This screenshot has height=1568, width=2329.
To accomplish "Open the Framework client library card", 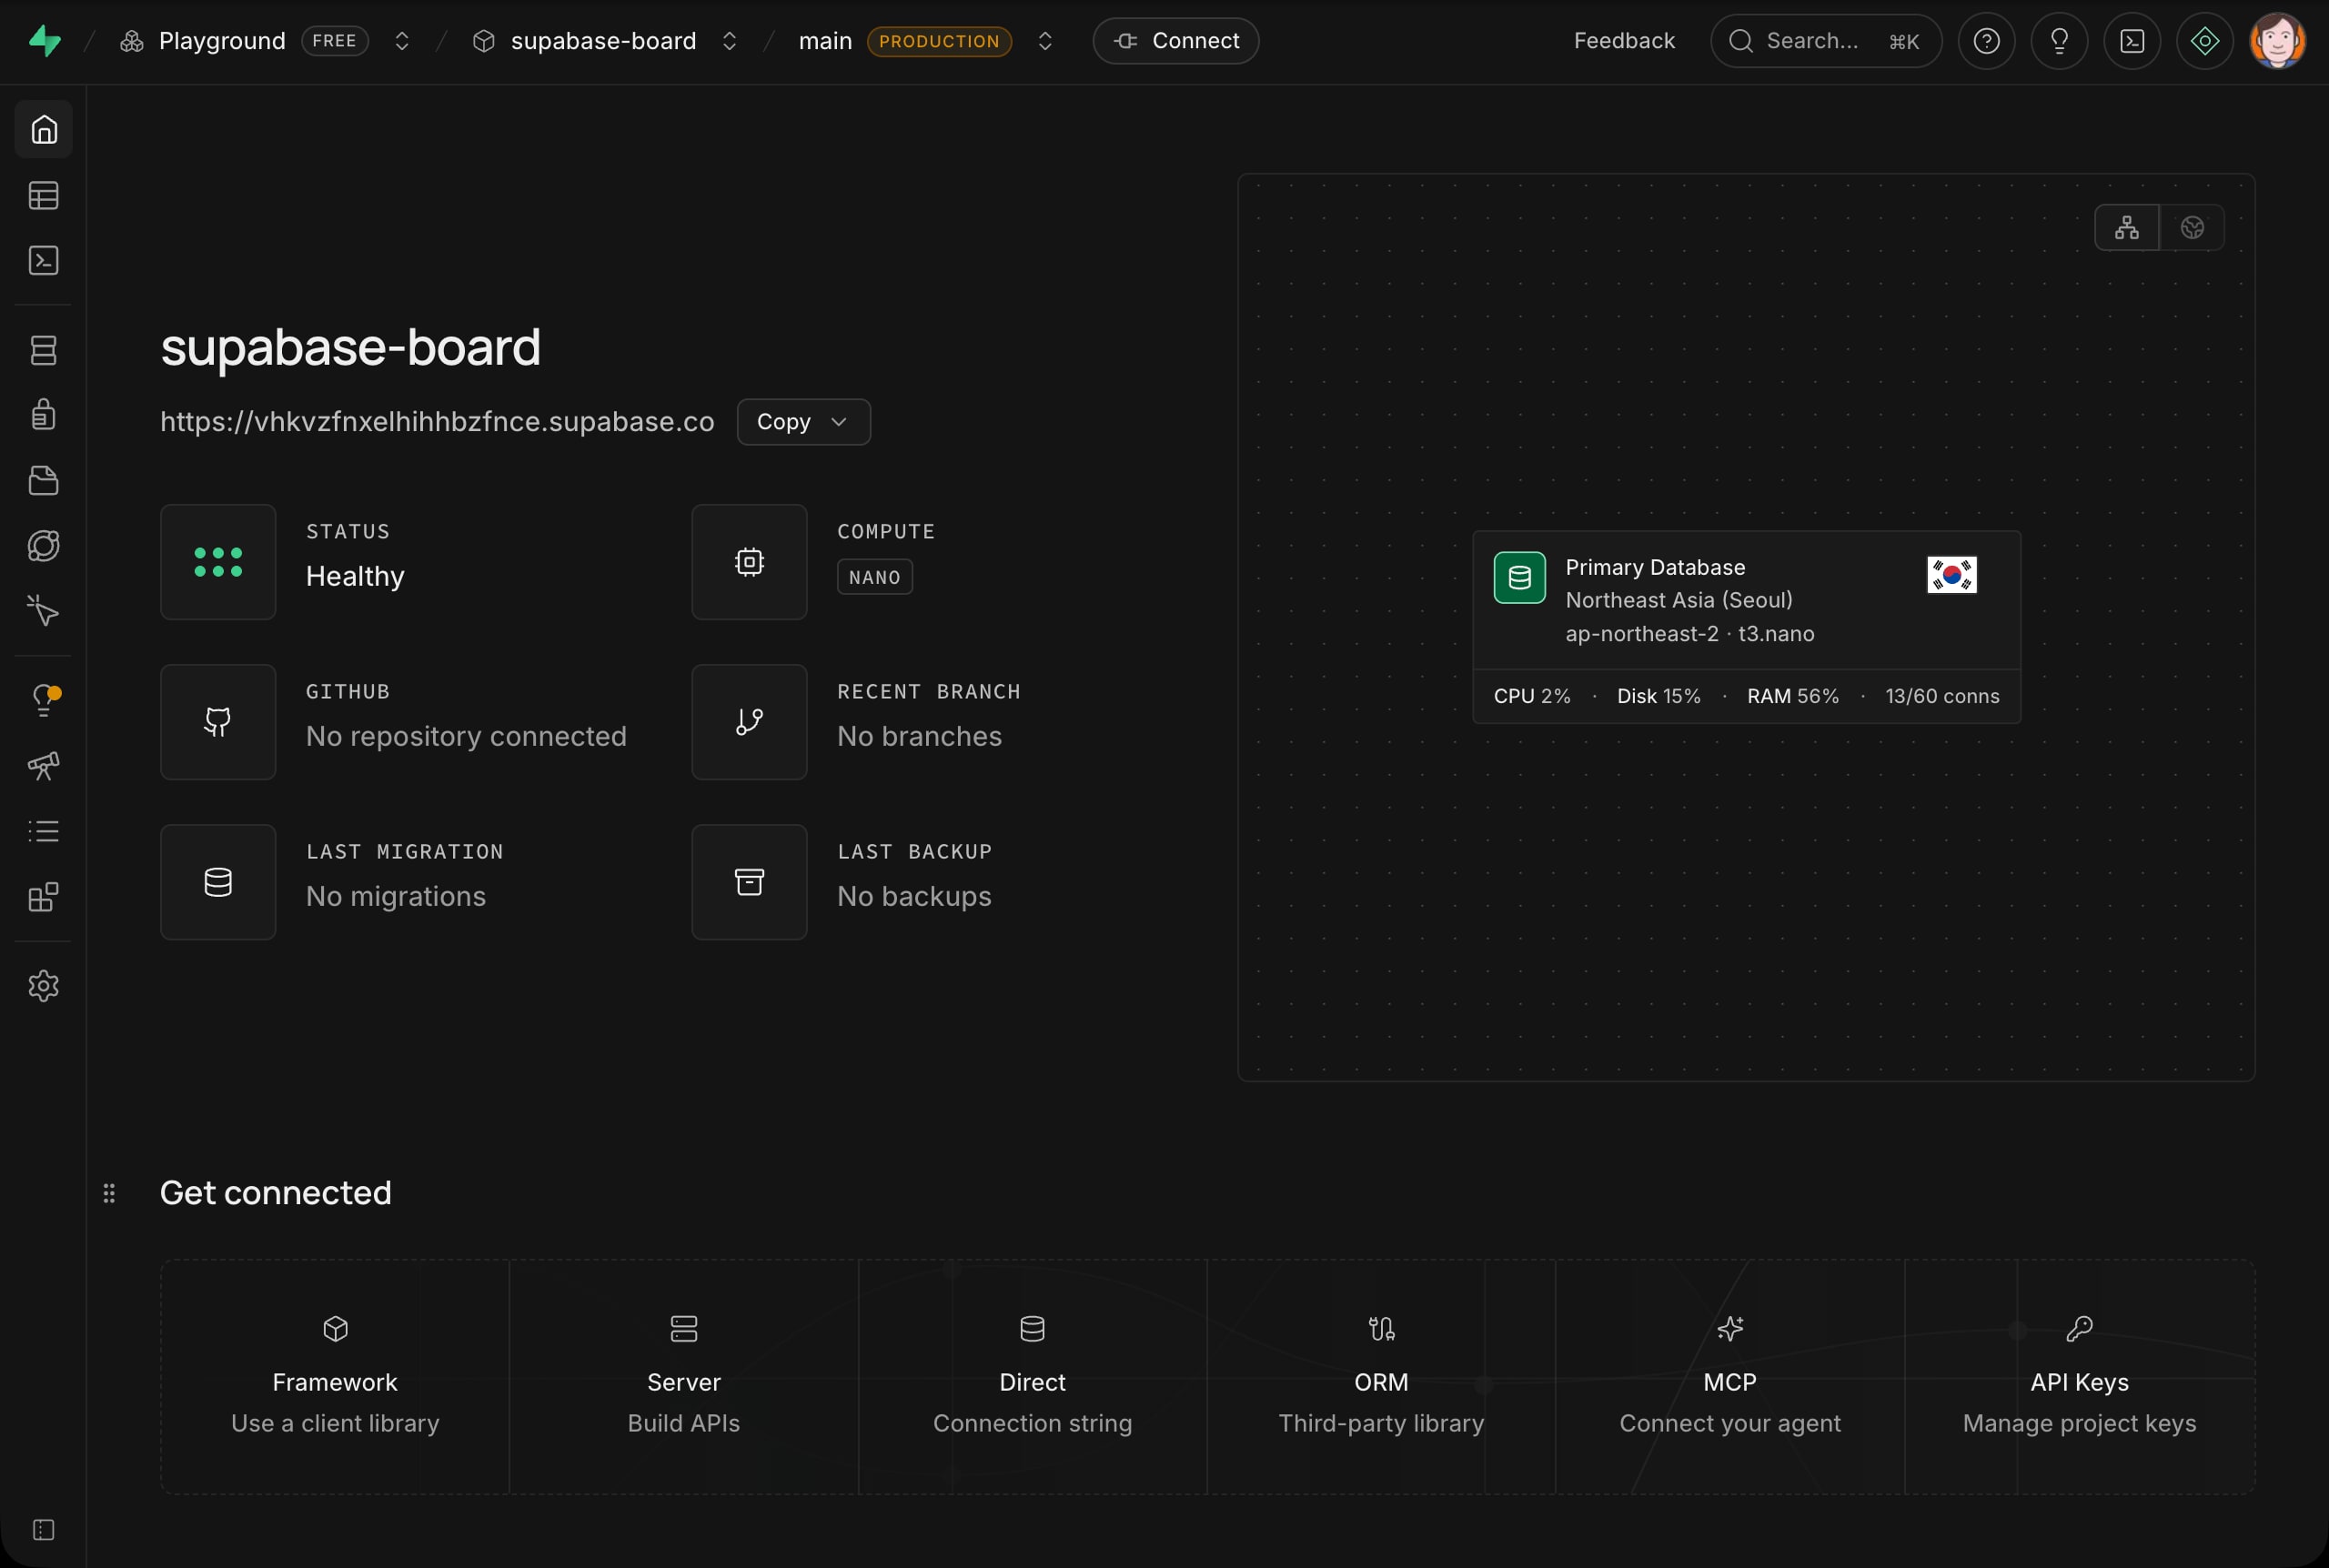I will pyautogui.click(x=335, y=1377).
